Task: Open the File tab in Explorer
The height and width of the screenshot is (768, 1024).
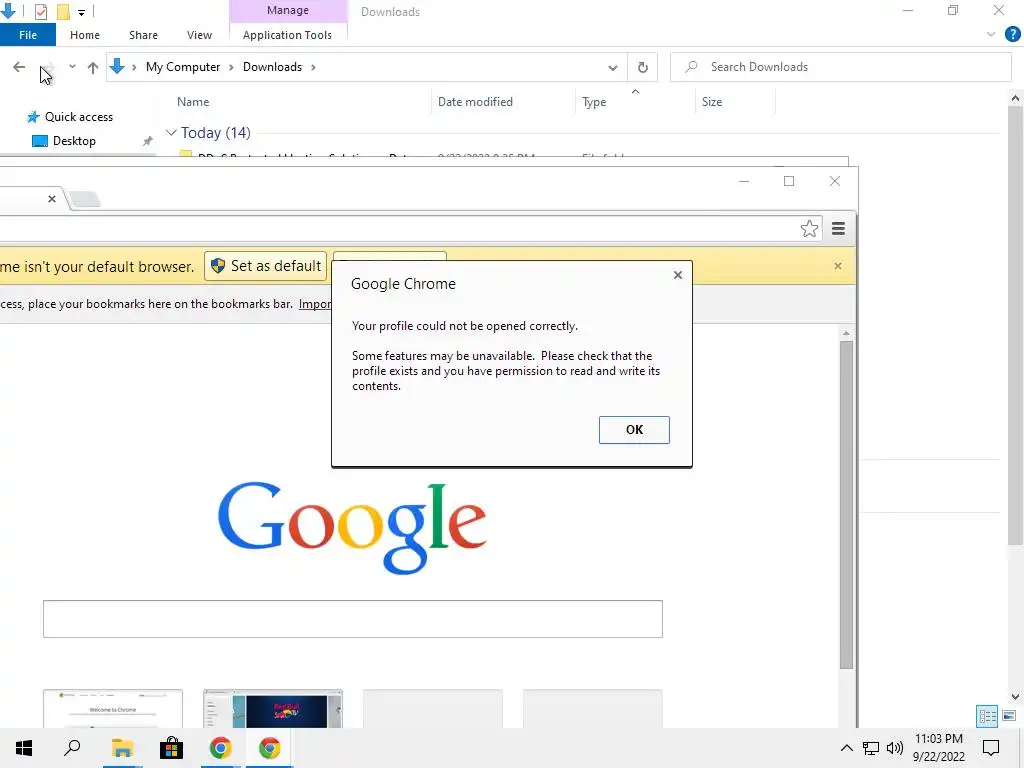Action: (27, 35)
